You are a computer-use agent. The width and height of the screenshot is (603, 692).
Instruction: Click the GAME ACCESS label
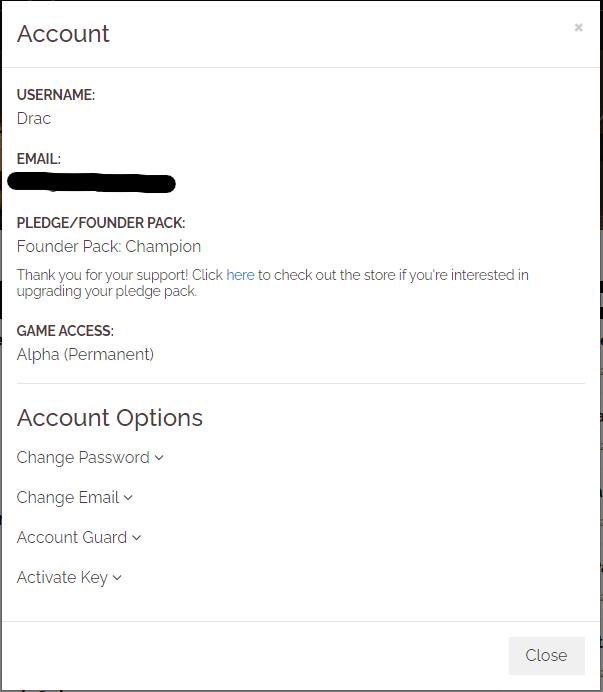[x=65, y=331]
